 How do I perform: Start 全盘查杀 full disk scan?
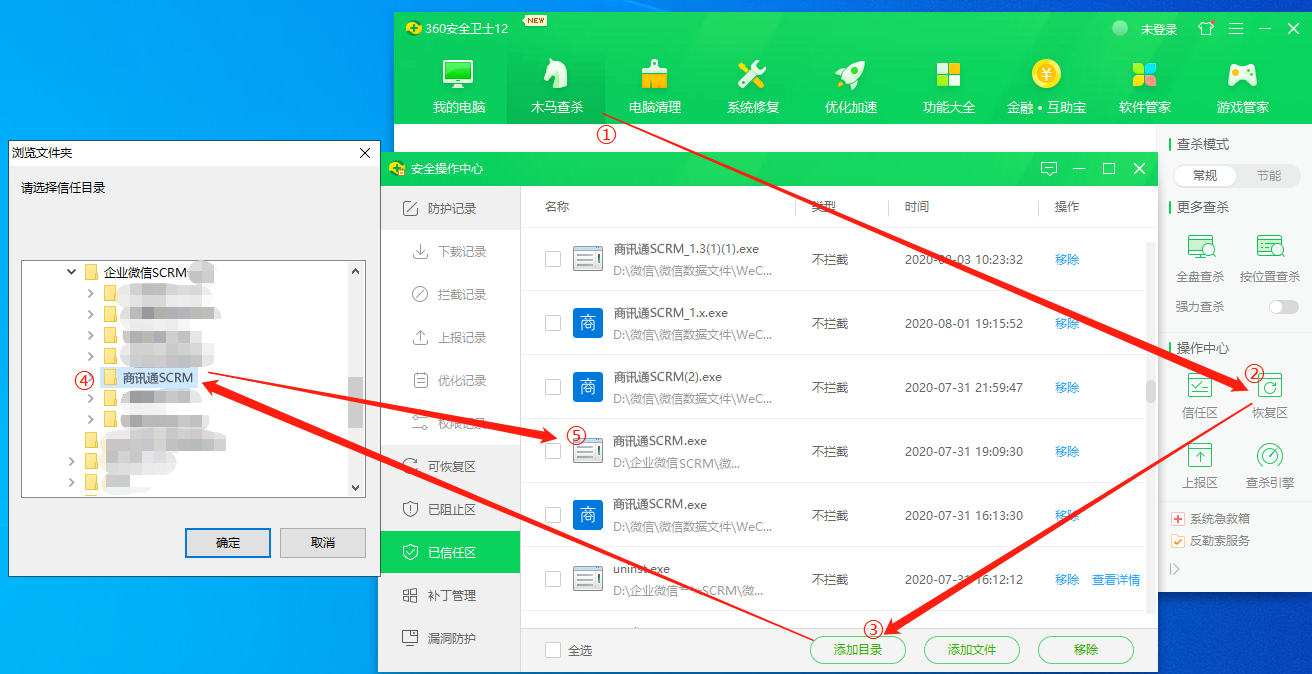1200,258
